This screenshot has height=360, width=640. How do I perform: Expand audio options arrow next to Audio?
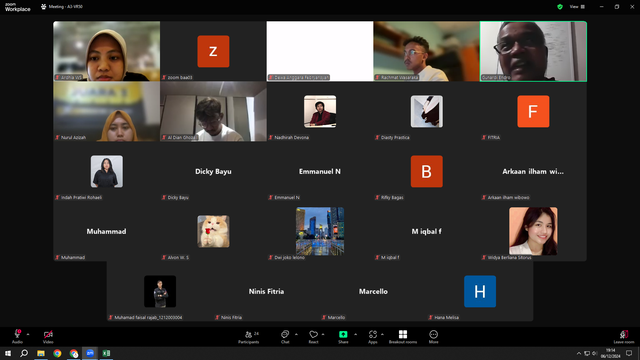click(28, 334)
